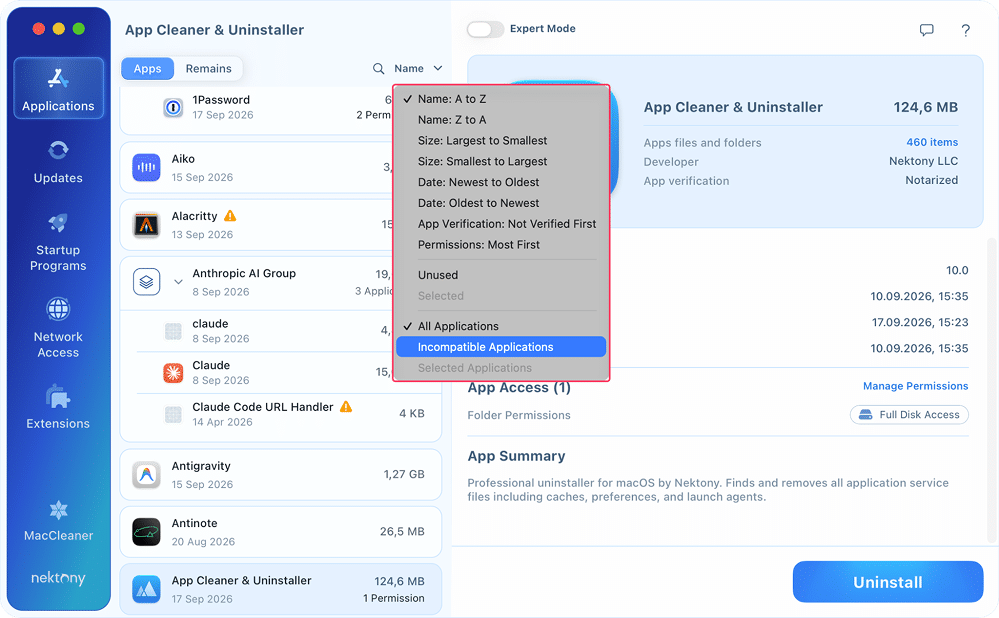Select Name: Z to A sort option
The width and height of the screenshot is (999, 618).
coord(501,120)
